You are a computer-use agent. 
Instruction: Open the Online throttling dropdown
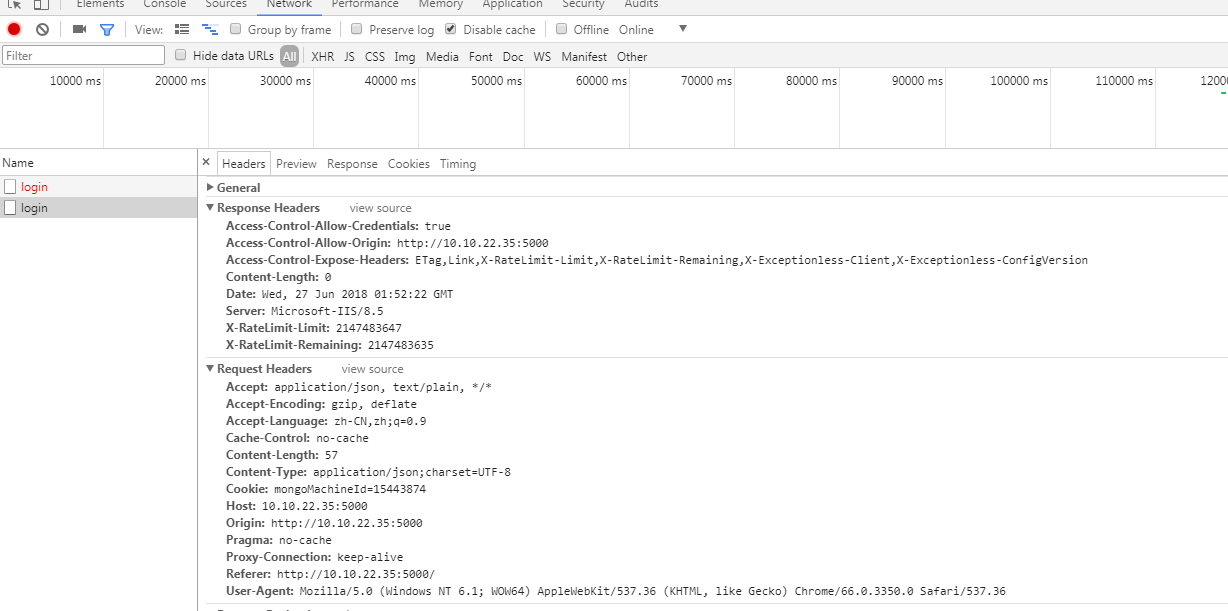click(x=682, y=29)
